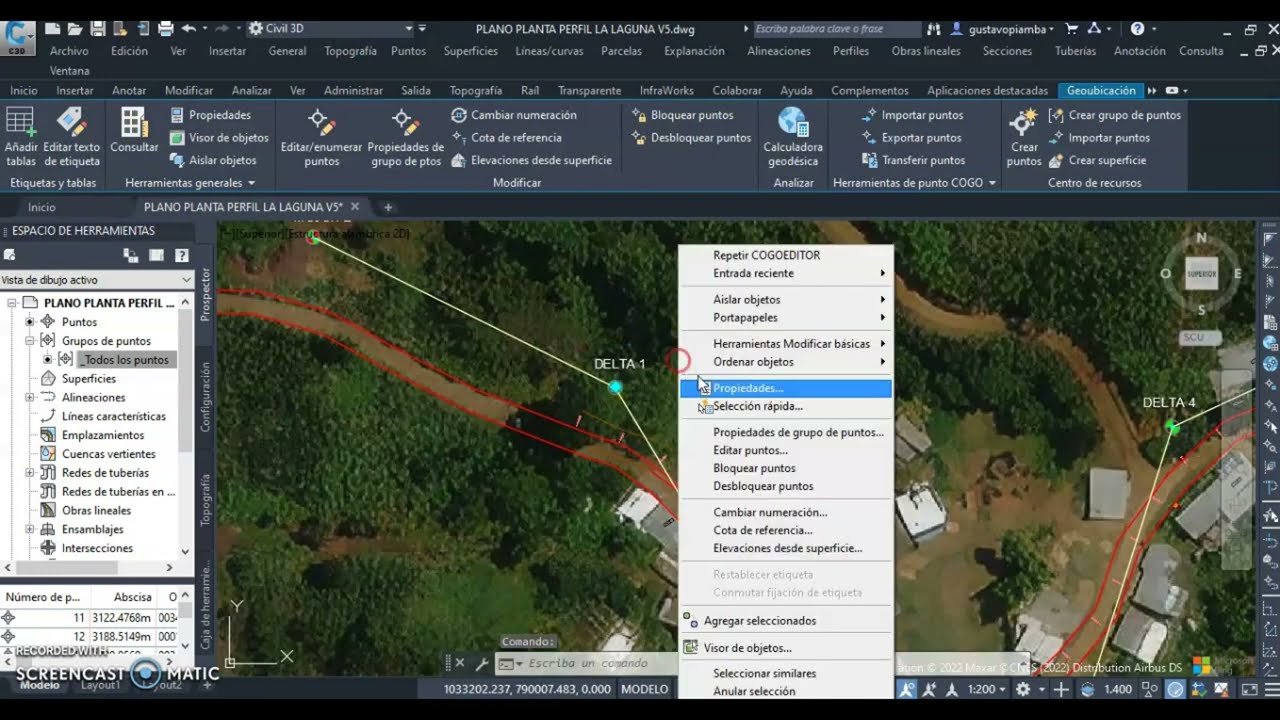Click the Consultar tool icon

(134, 131)
